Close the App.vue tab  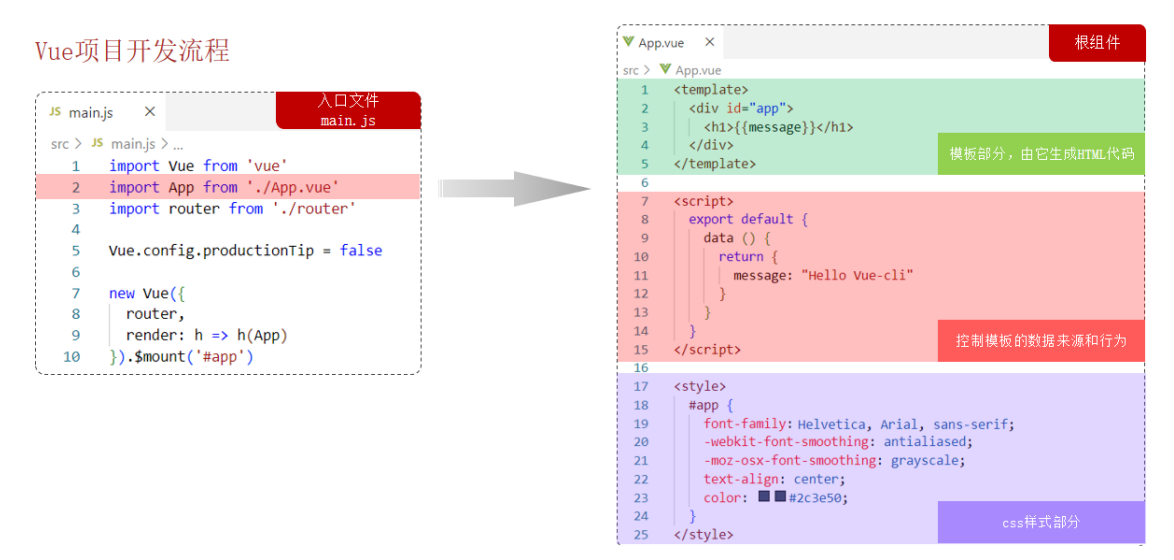(x=710, y=43)
